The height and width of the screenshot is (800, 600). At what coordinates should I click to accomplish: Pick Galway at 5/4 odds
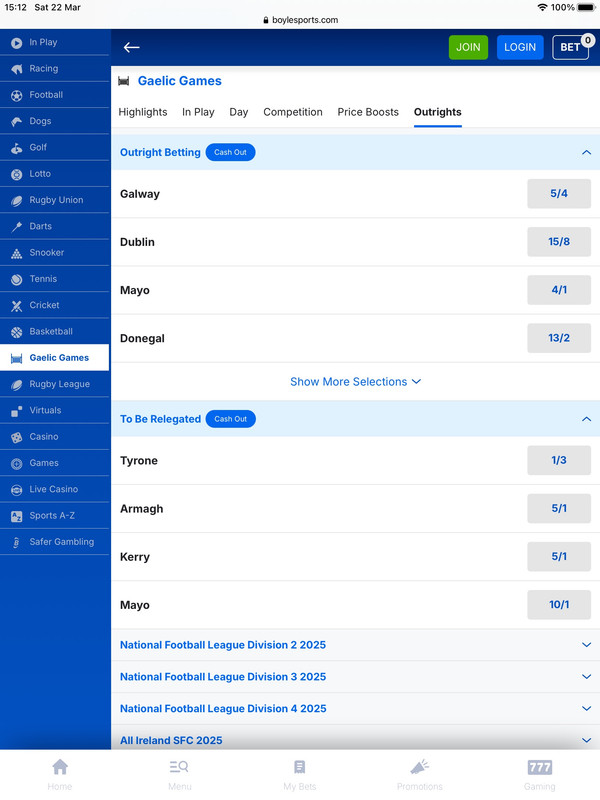(559, 194)
